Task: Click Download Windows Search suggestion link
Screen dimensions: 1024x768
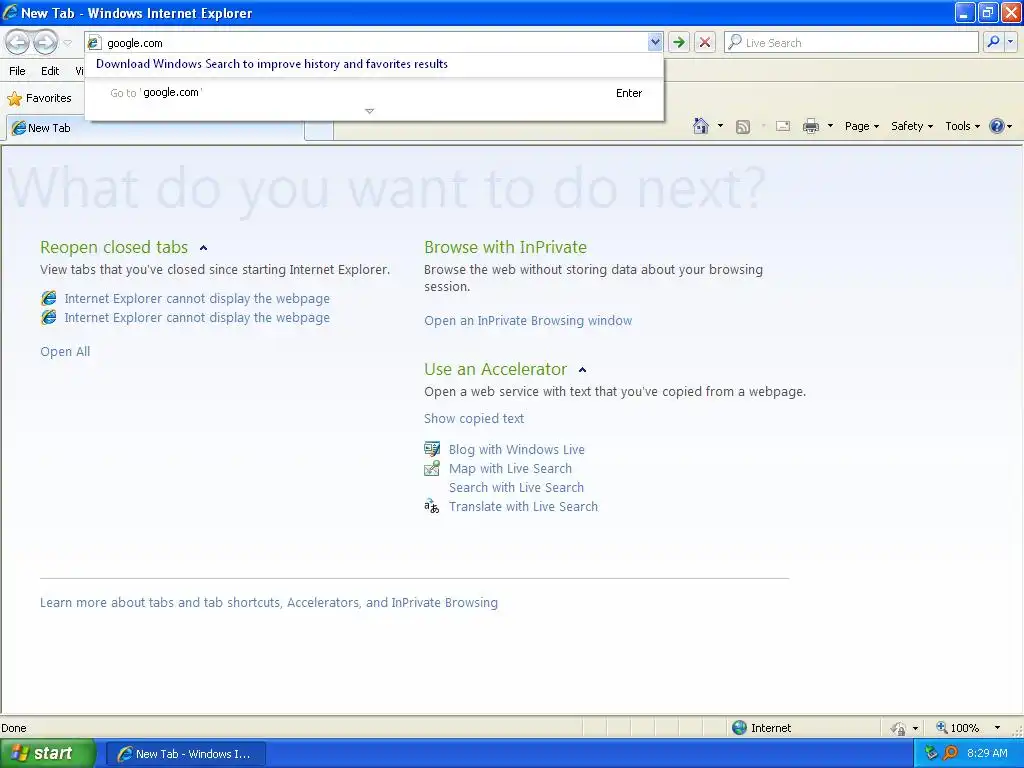Action: [272, 64]
